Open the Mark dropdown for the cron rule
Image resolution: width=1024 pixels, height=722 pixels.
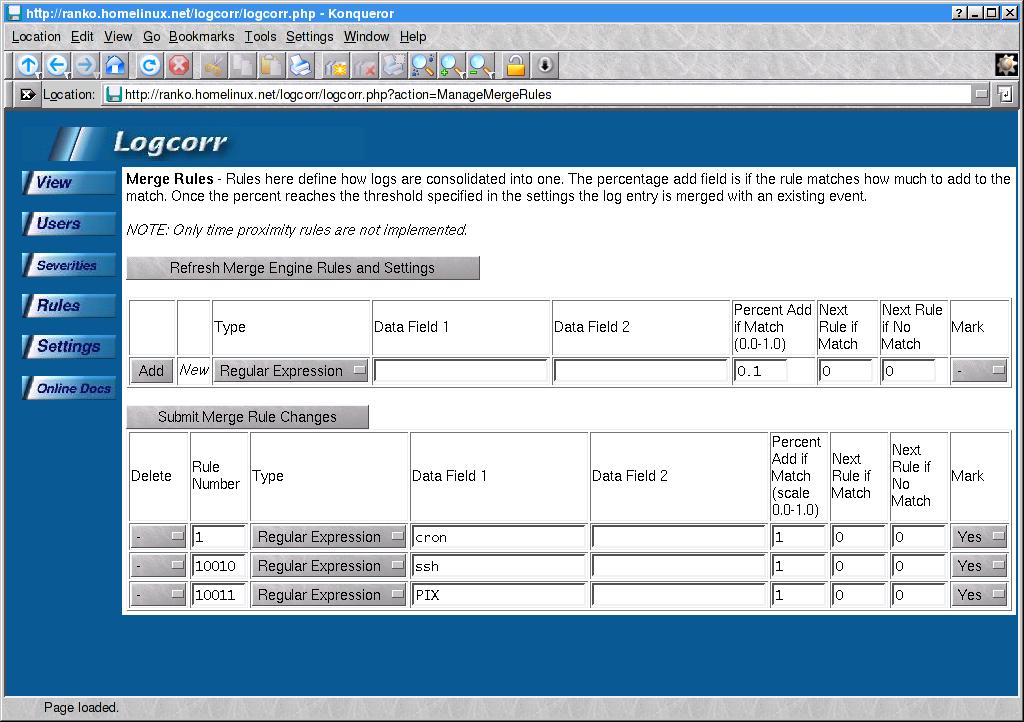click(x=979, y=537)
